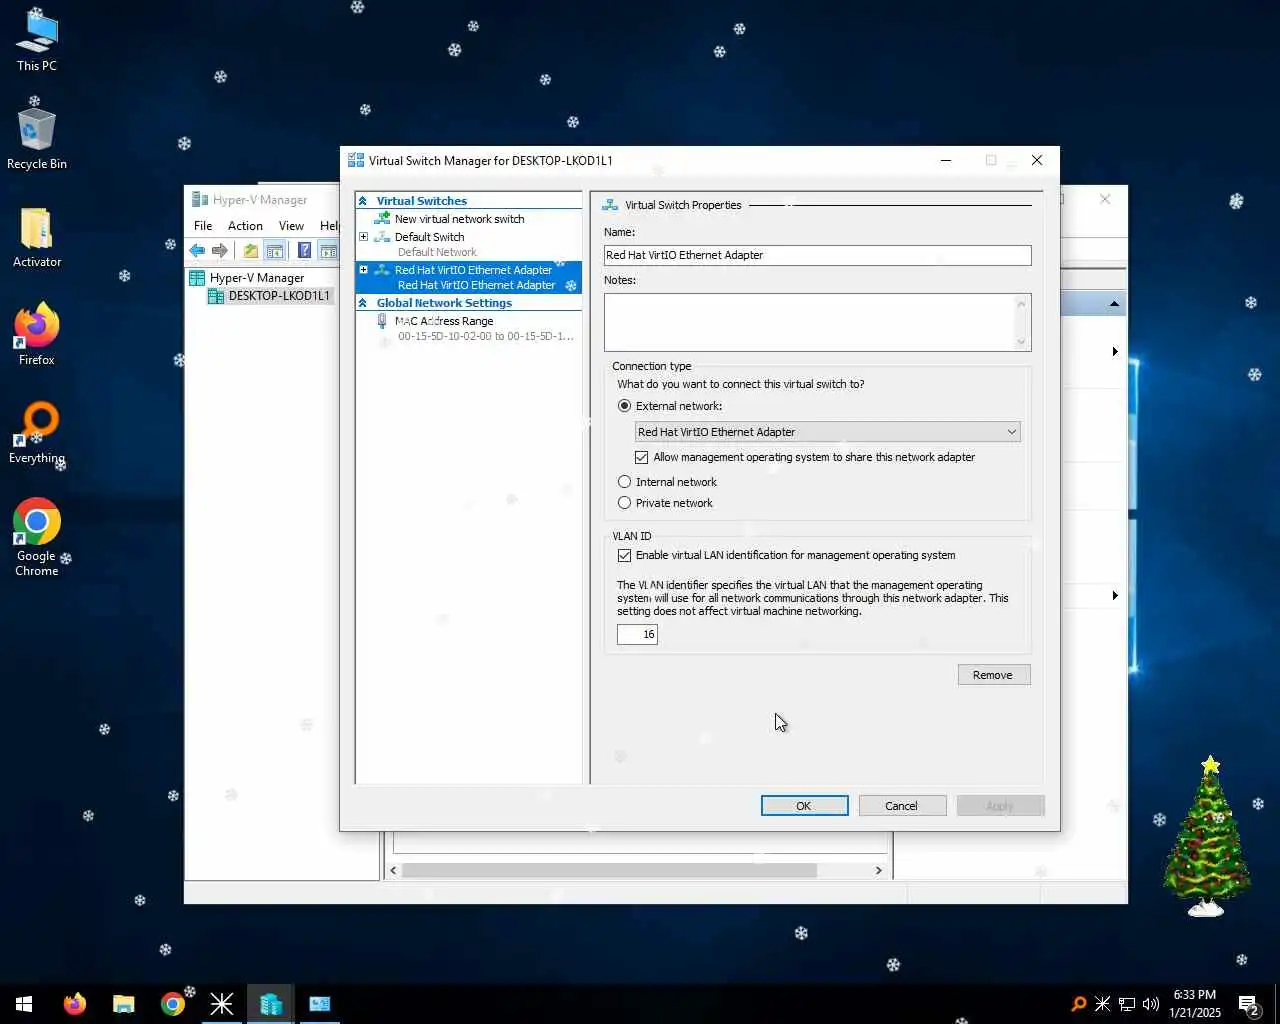Image resolution: width=1280 pixels, height=1024 pixels.
Task: Click the horizontal scrollbar left arrow
Action: (x=393, y=871)
